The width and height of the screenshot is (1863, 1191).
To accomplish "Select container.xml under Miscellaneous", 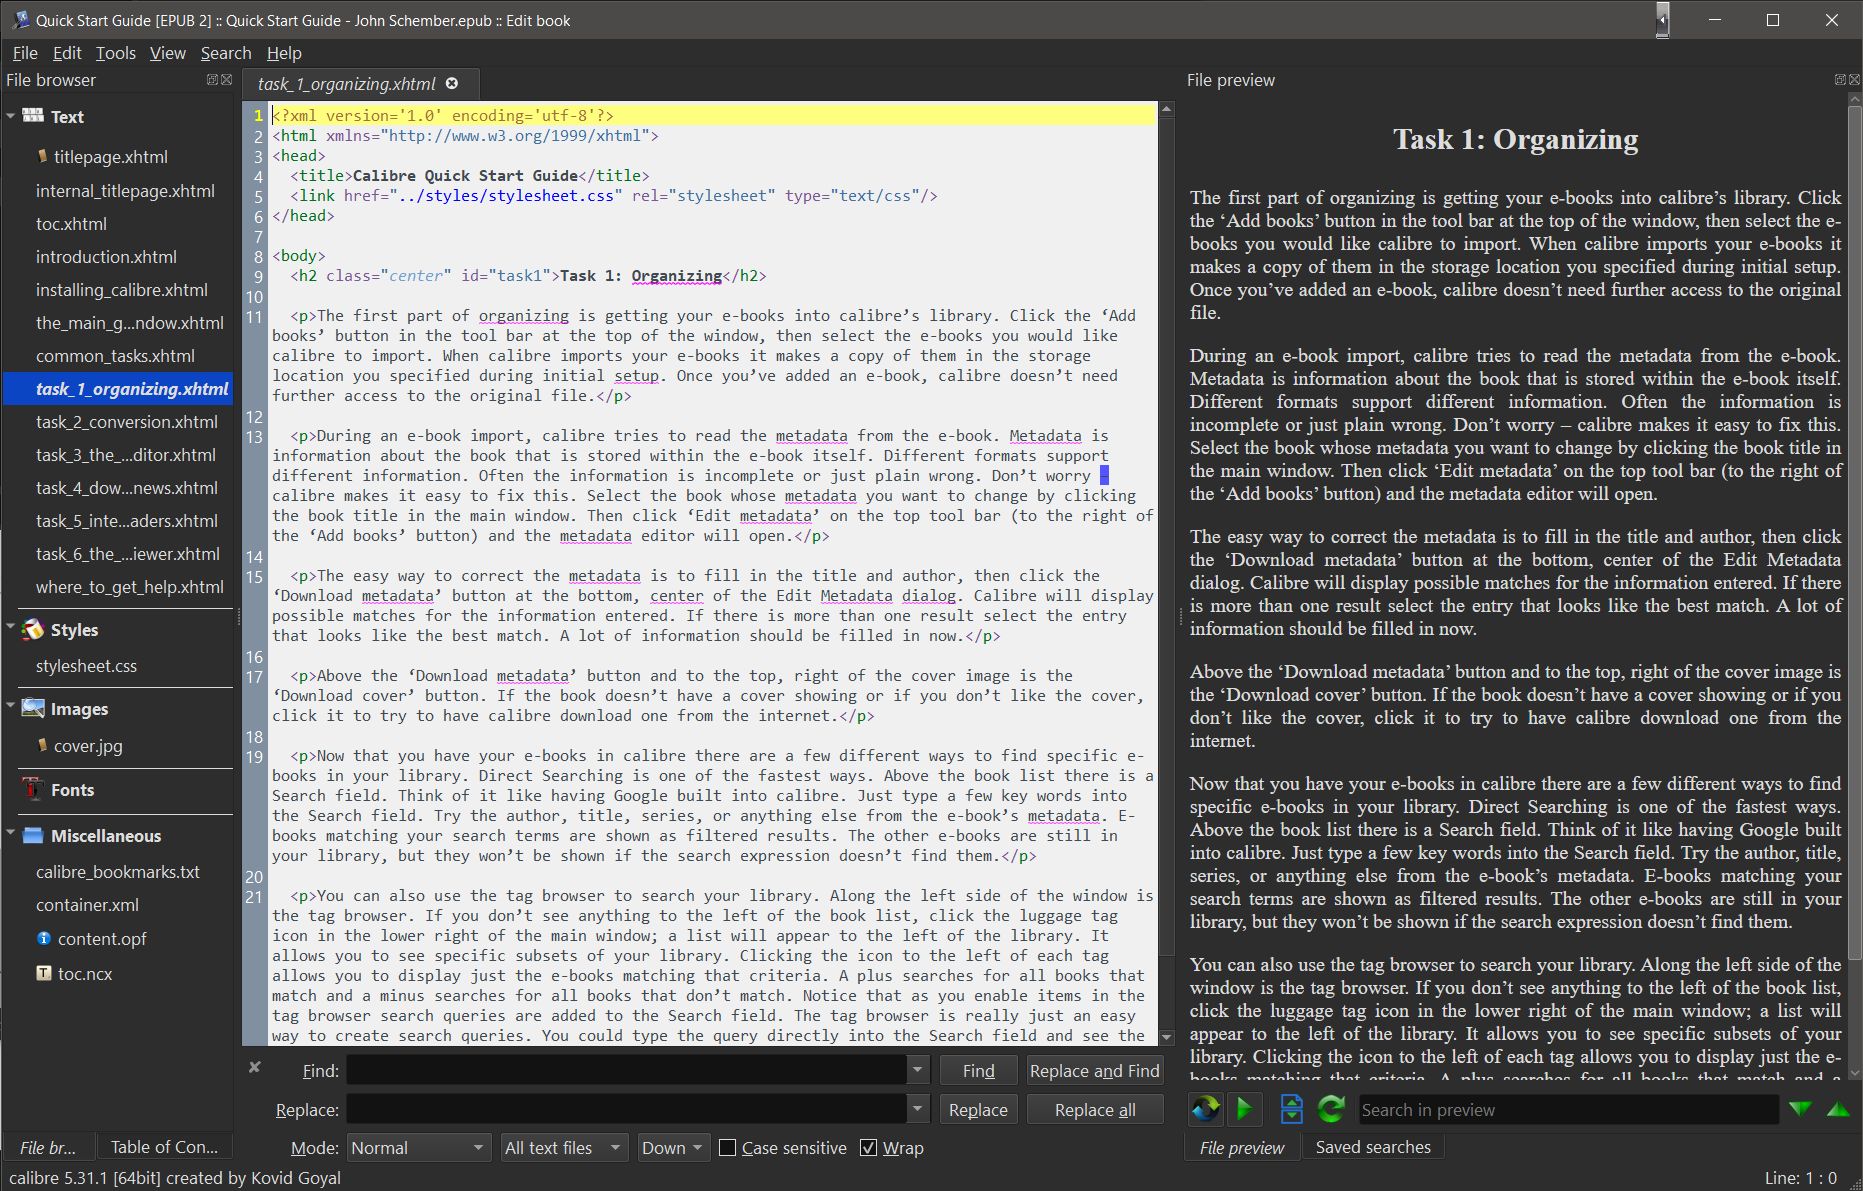I will (x=87, y=904).
